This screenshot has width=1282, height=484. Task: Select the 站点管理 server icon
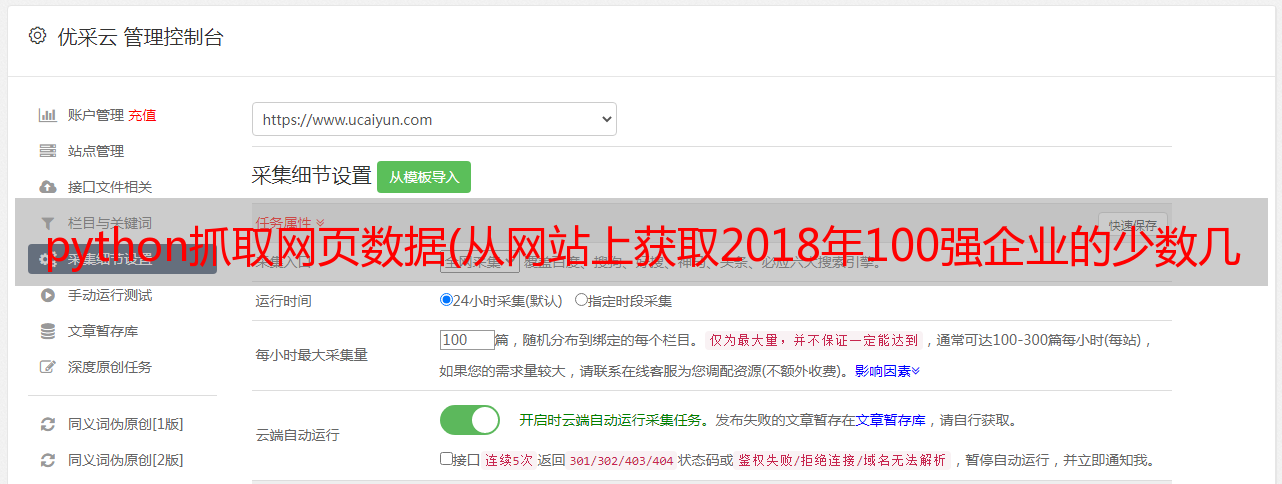click(47, 151)
